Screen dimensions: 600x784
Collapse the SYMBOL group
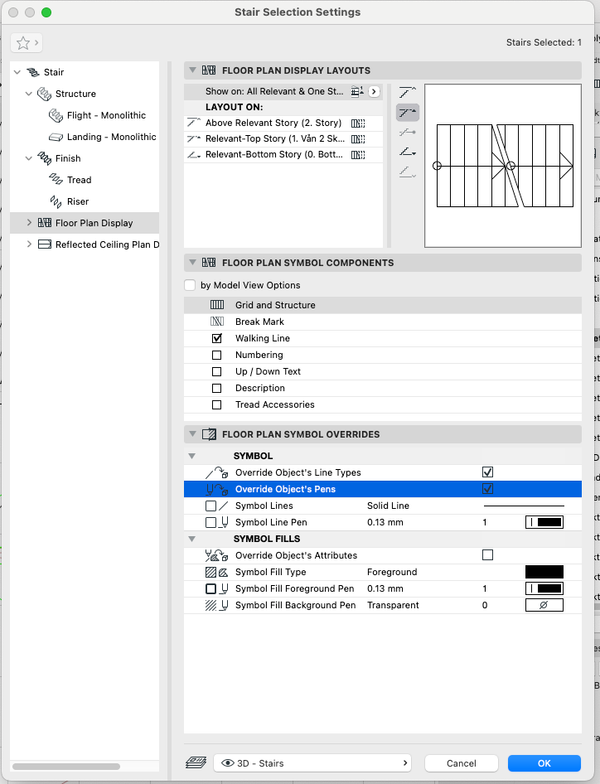tap(192, 456)
